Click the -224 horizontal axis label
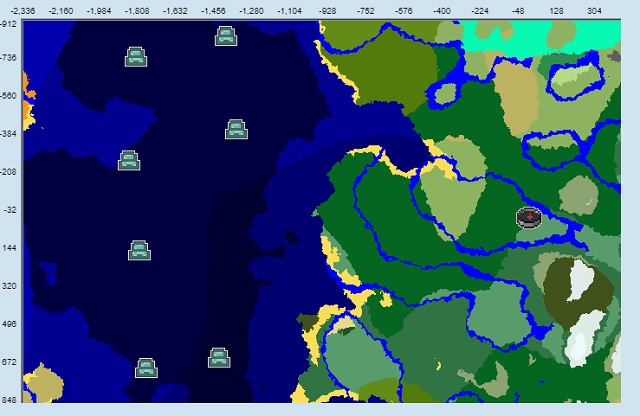The width and height of the screenshot is (640, 416). tap(480, 11)
